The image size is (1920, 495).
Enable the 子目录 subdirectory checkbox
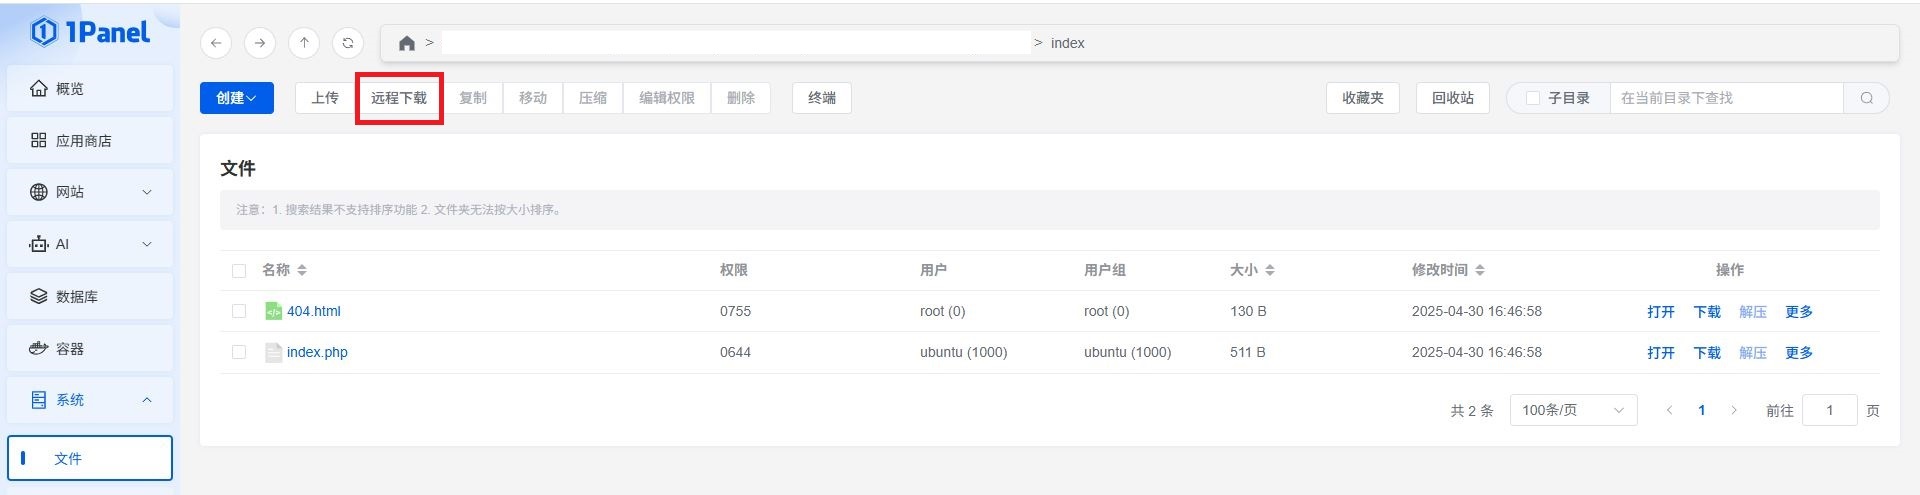coord(1532,98)
